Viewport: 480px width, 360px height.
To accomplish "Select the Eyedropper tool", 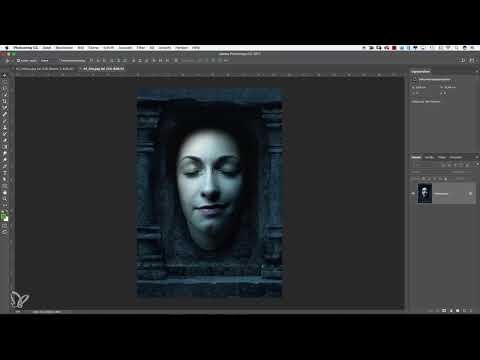I will pos(5,108).
